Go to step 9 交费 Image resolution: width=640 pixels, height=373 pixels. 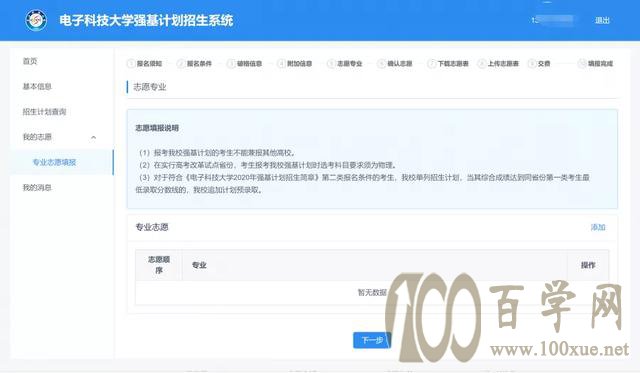click(539, 64)
